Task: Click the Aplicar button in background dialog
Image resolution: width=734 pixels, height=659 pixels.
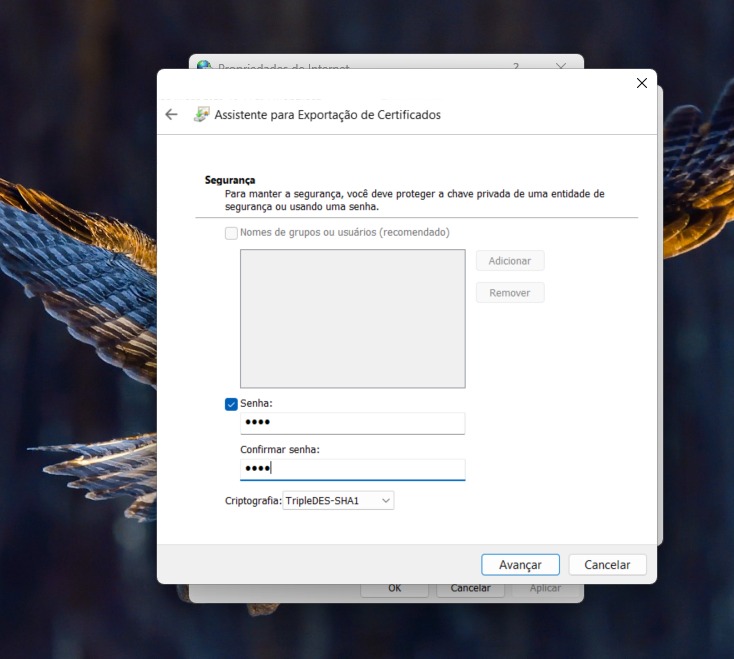Action: [545, 589]
